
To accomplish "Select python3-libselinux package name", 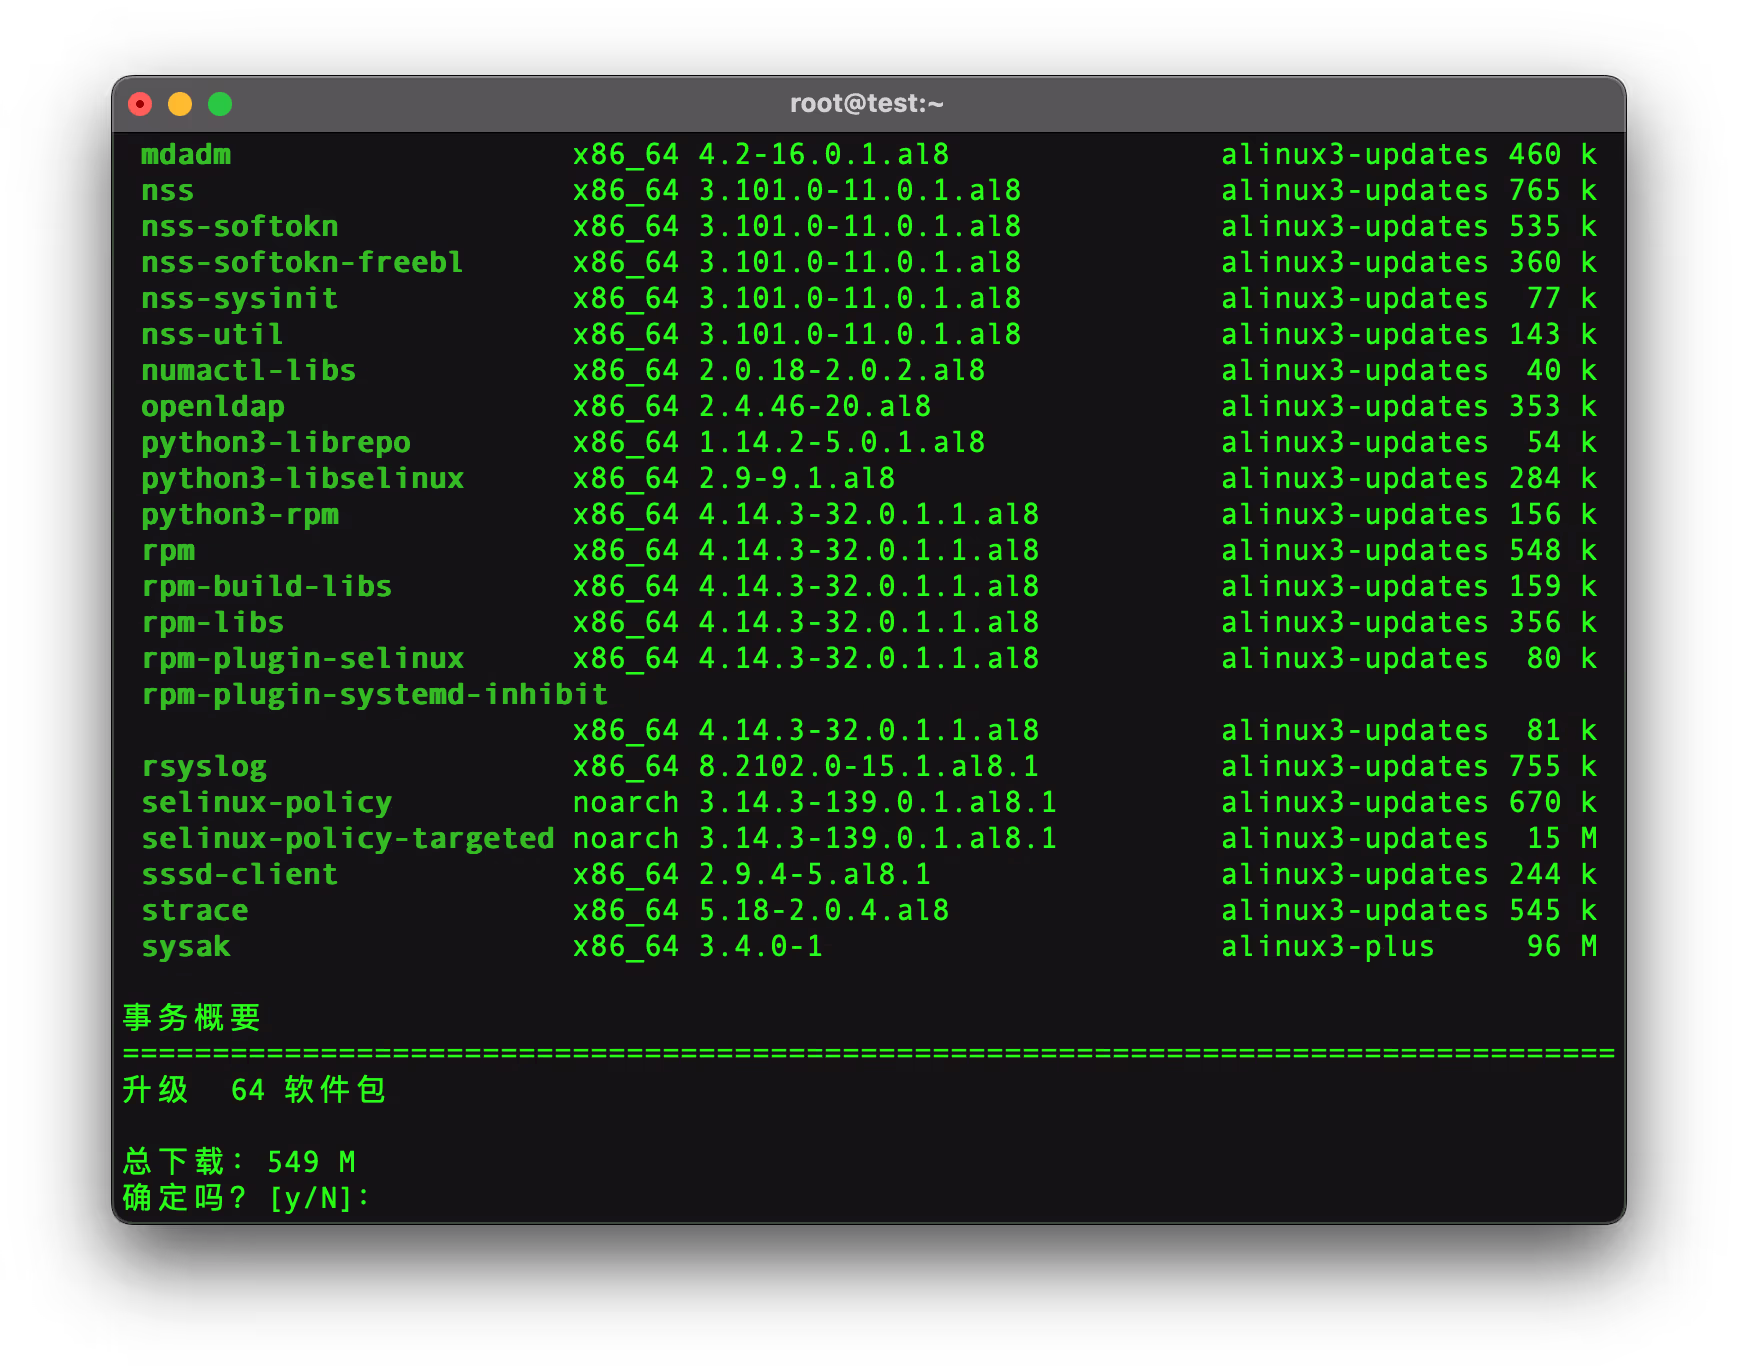I will [x=303, y=479].
